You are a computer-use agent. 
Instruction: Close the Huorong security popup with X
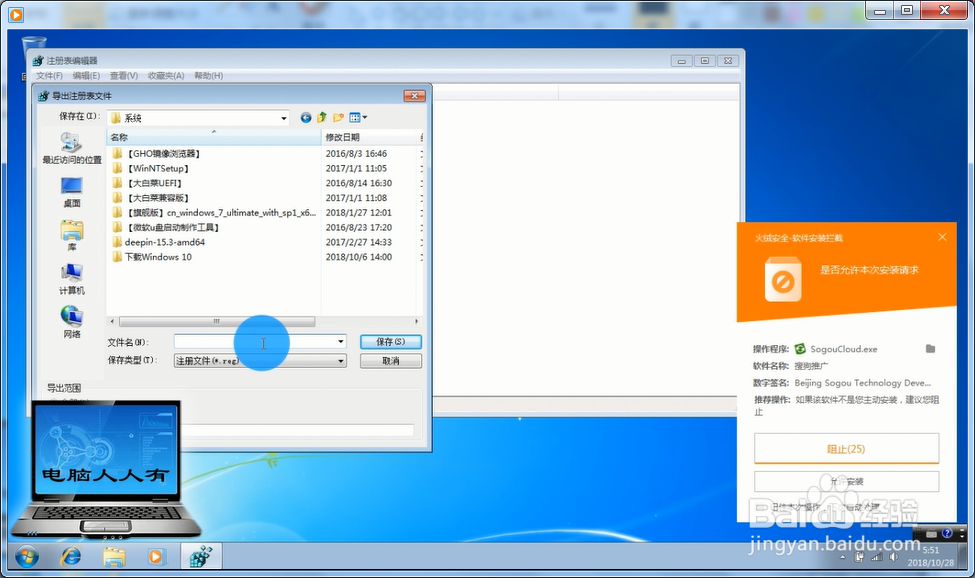(x=942, y=237)
